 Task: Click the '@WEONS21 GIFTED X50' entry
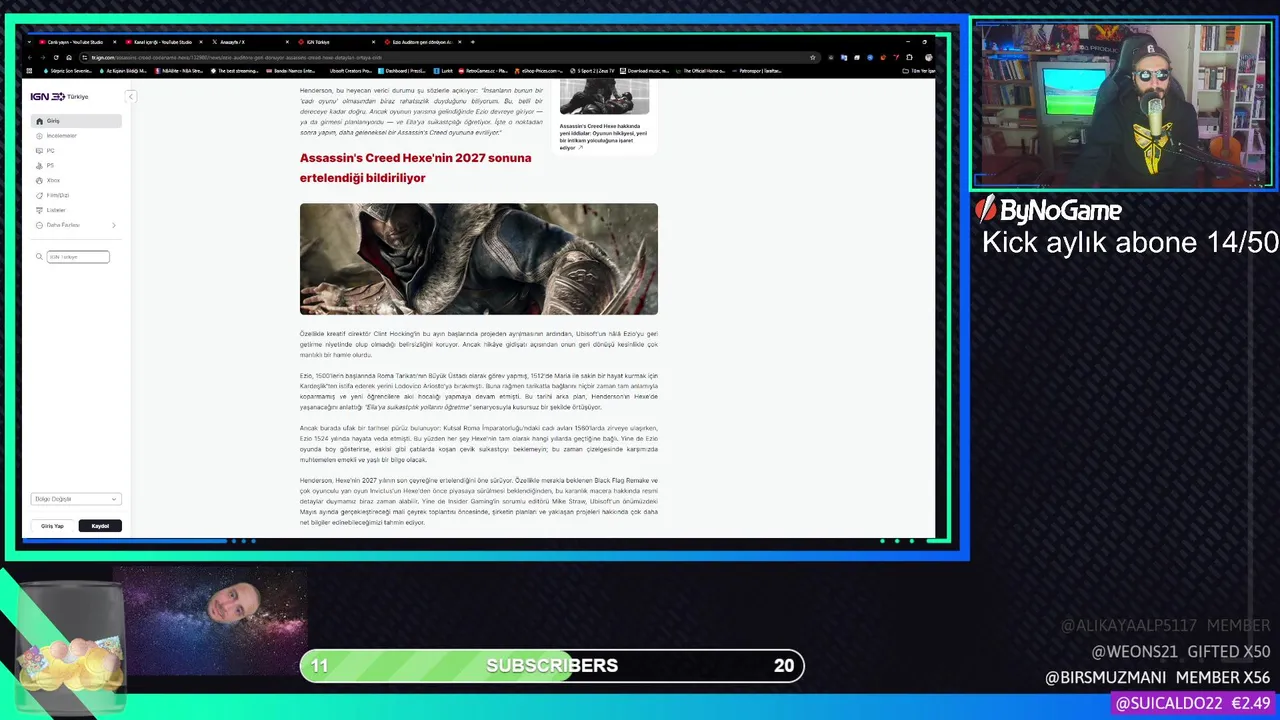[x=1181, y=652]
